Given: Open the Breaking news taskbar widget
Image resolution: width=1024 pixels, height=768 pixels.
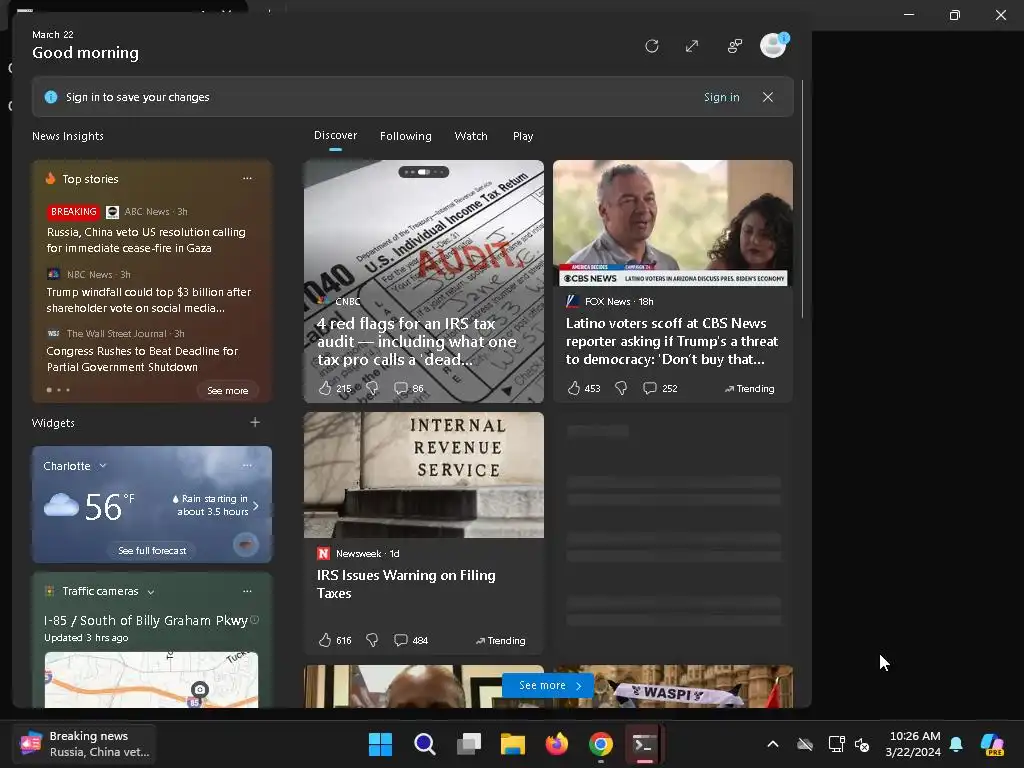Looking at the screenshot, I should [85, 744].
